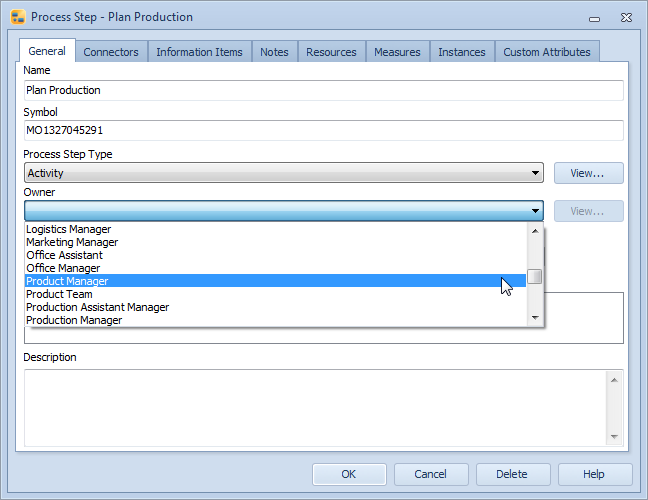The image size is (648, 500).
Task: Click the Process Step window title icon
Action: coord(17,17)
